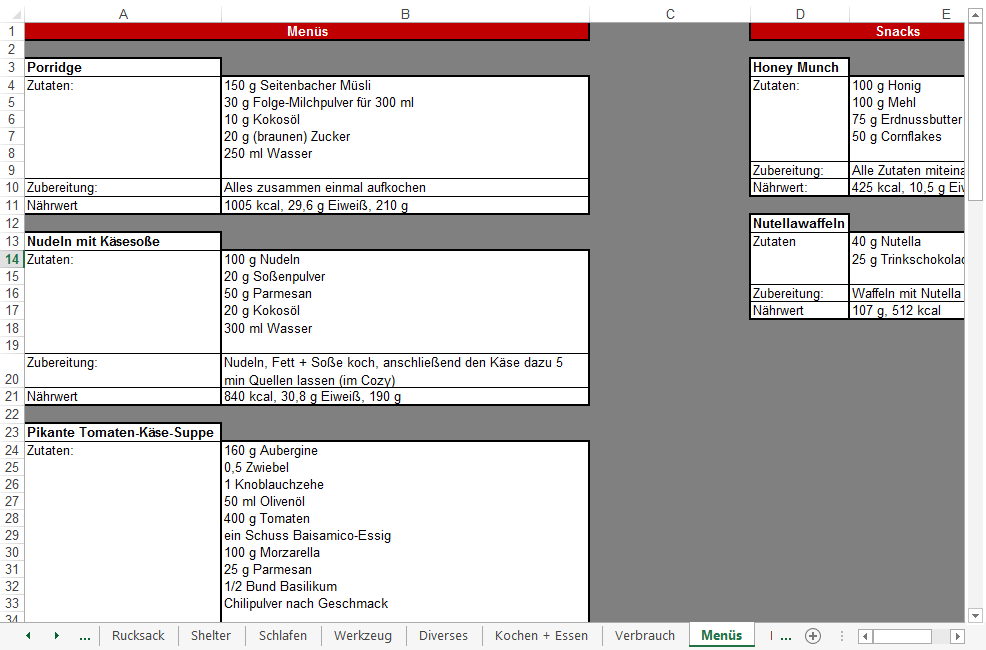
Task: Click horizontal scrollbar left arrow
Action: tap(866, 636)
